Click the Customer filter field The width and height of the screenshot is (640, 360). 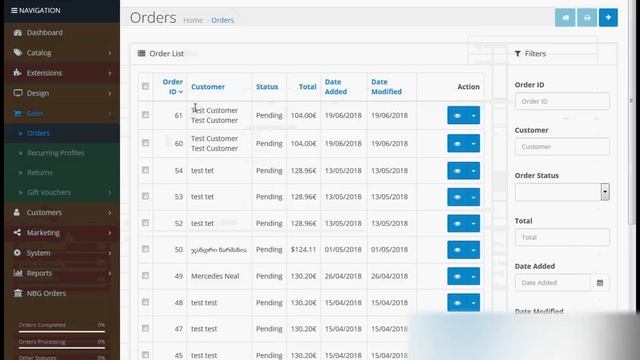[562, 147]
